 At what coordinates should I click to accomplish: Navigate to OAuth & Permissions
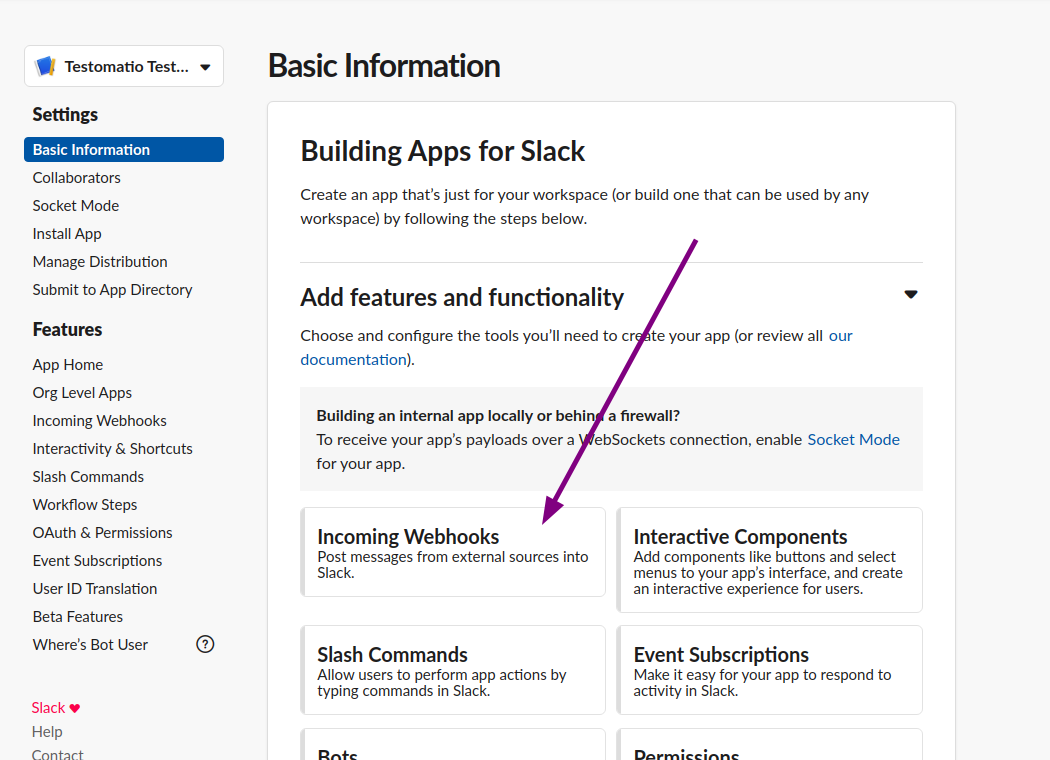tap(102, 533)
